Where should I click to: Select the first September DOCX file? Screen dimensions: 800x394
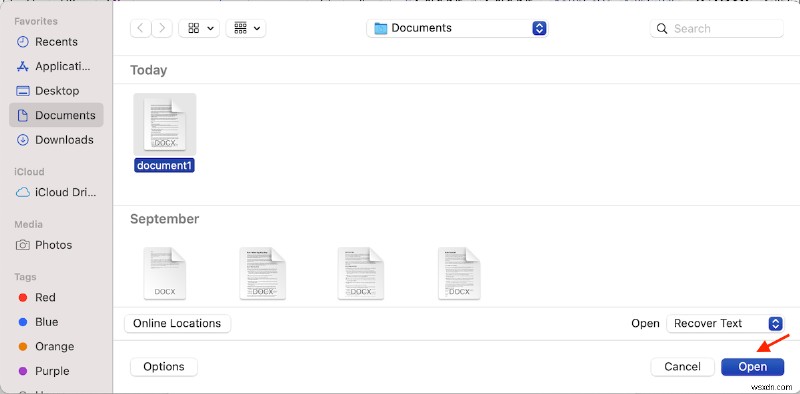[x=164, y=274]
